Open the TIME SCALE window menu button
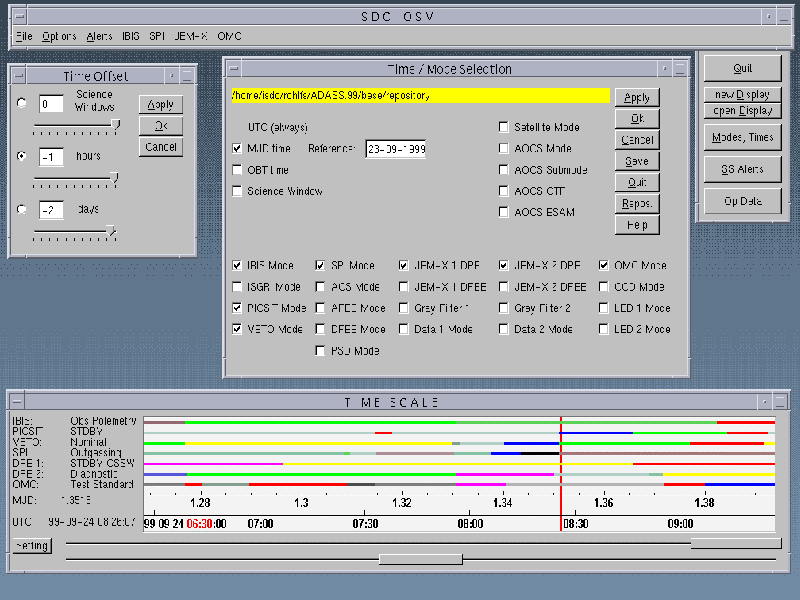Image resolution: width=800 pixels, height=600 pixels. coord(17,401)
